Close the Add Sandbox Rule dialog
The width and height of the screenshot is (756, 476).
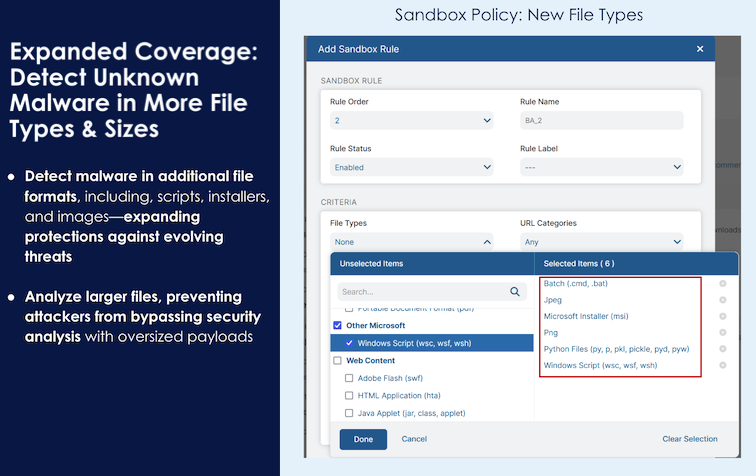699,49
